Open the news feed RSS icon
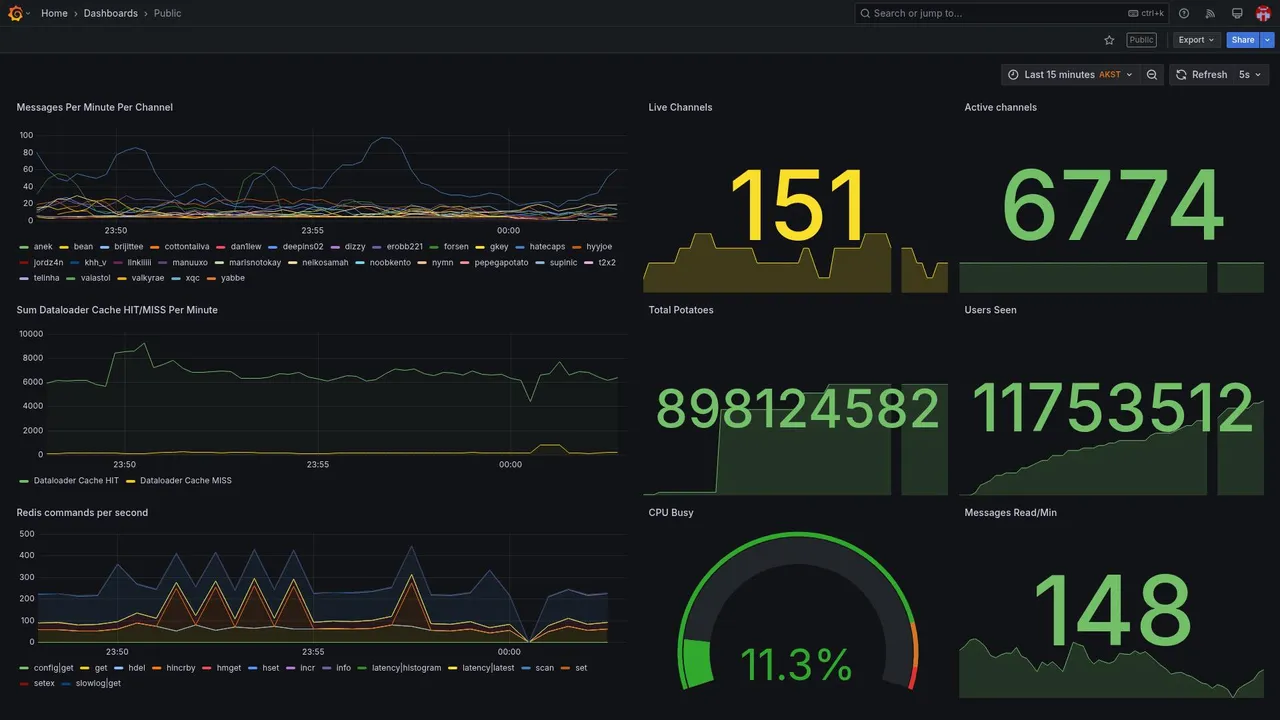Viewport: 1280px width, 720px height. pyautogui.click(x=1210, y=13)
